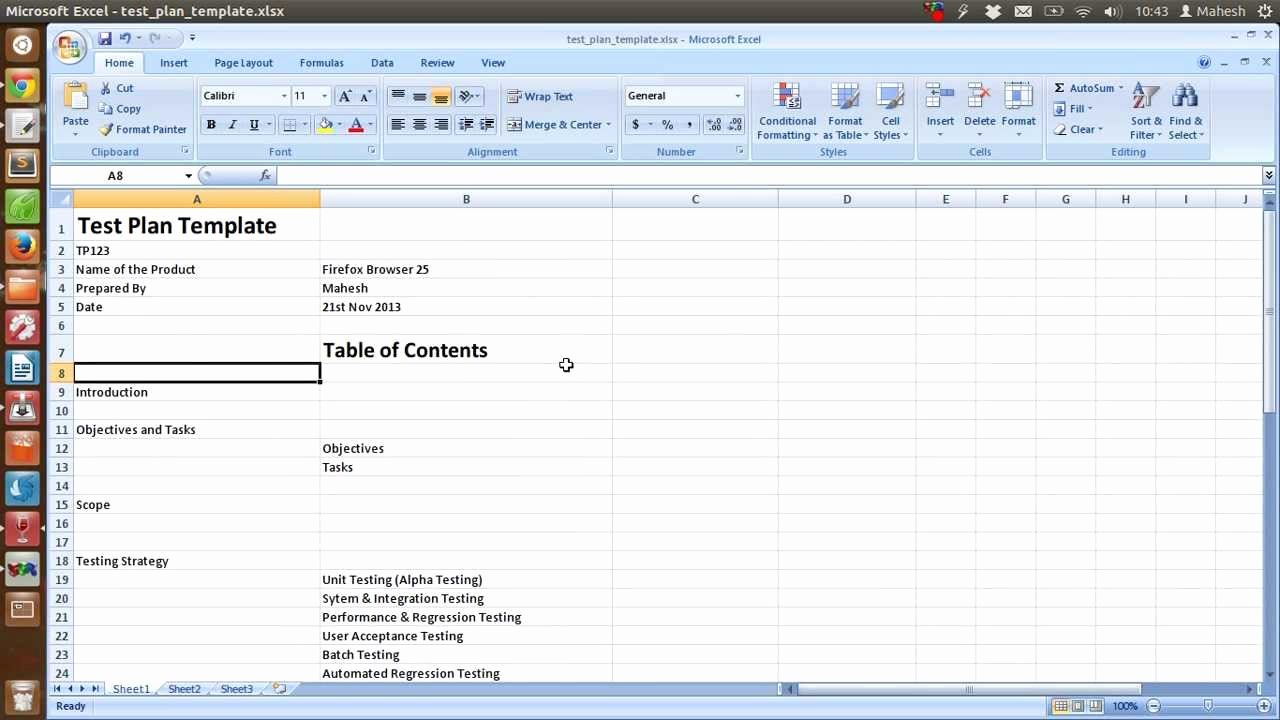Switch to the Insert ribbon tab
This screenshot has height=720, width=1280.
point(174,62)
